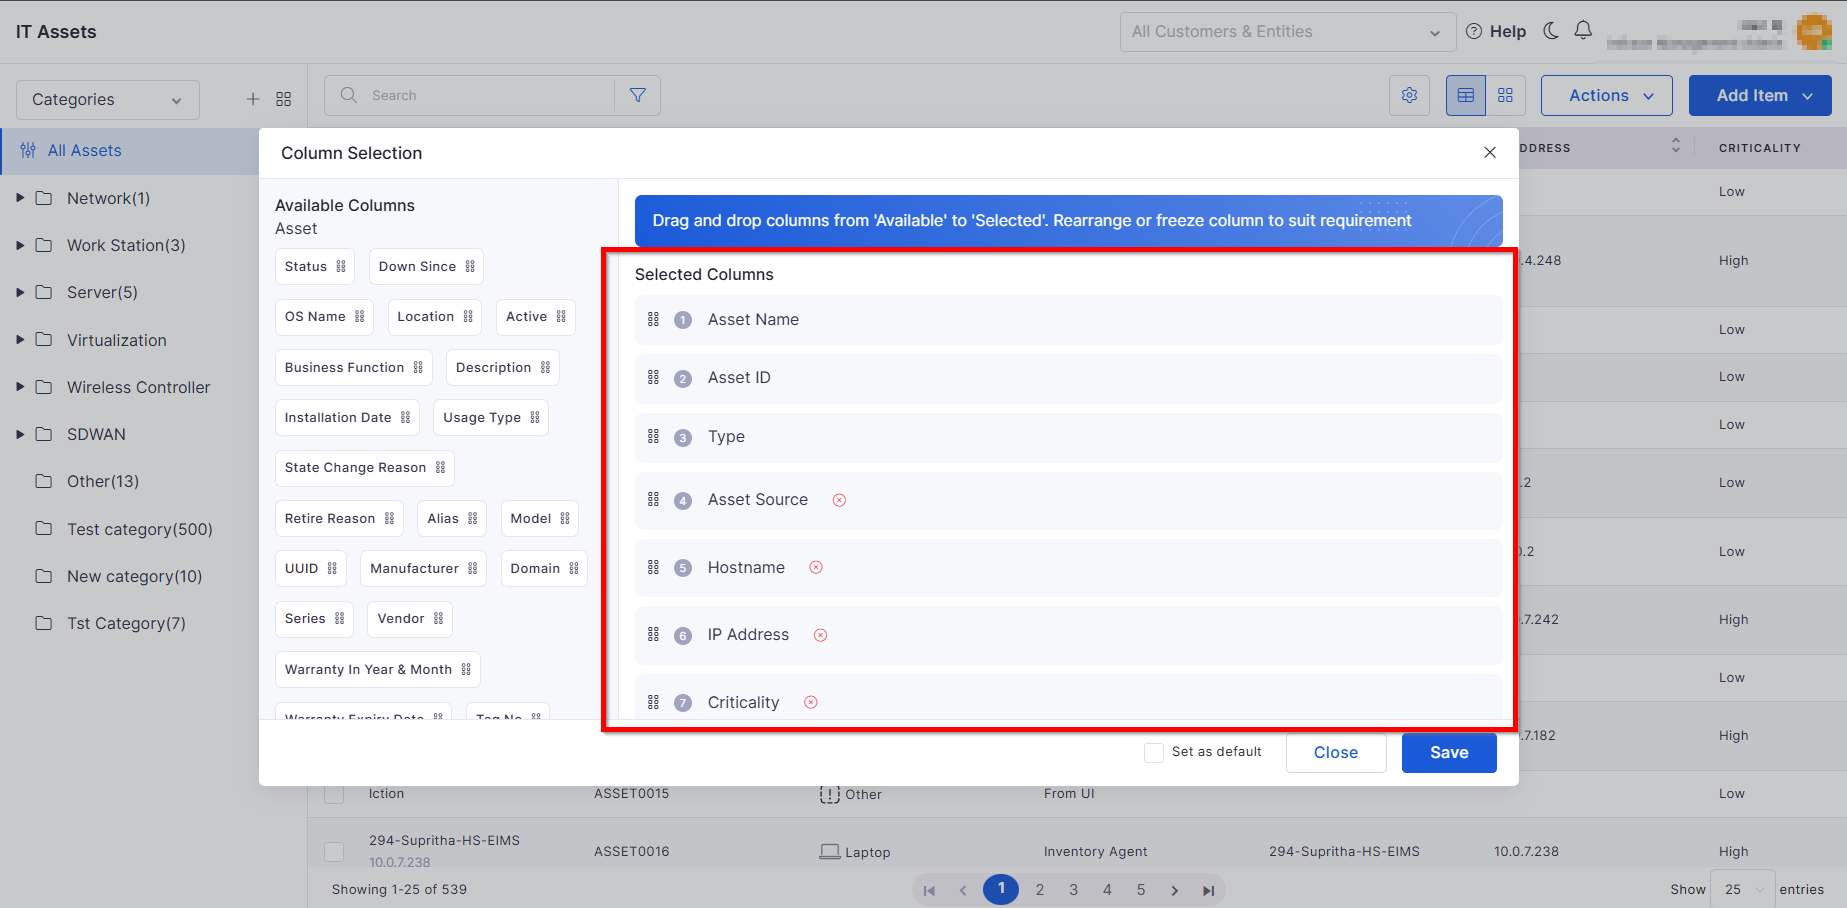Save the column selection
1847x908 pixels.
pyautogui.click(x=1449, y=753)
